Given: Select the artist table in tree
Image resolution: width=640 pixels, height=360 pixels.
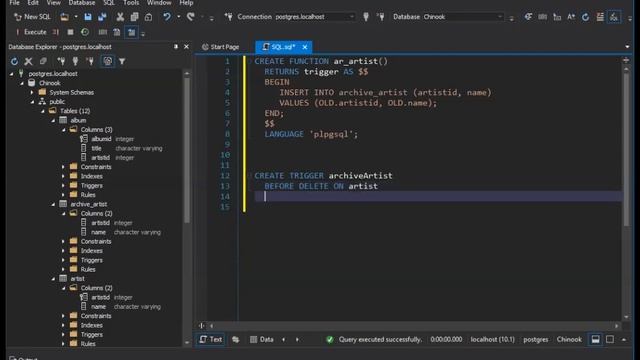Looking at the screenshot, I should point(77,279).
